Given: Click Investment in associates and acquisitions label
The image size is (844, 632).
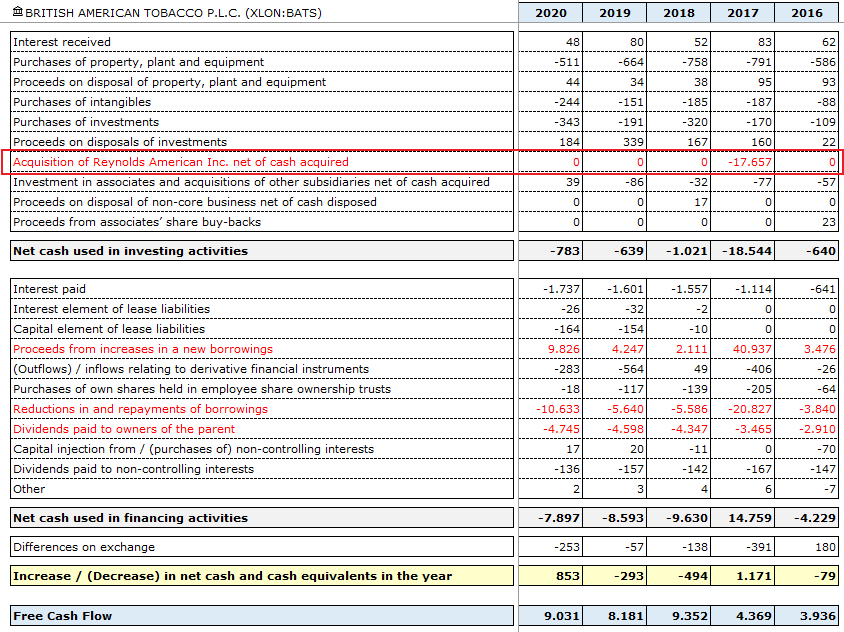Looking at the screenshot, I should tap(251, 182).
